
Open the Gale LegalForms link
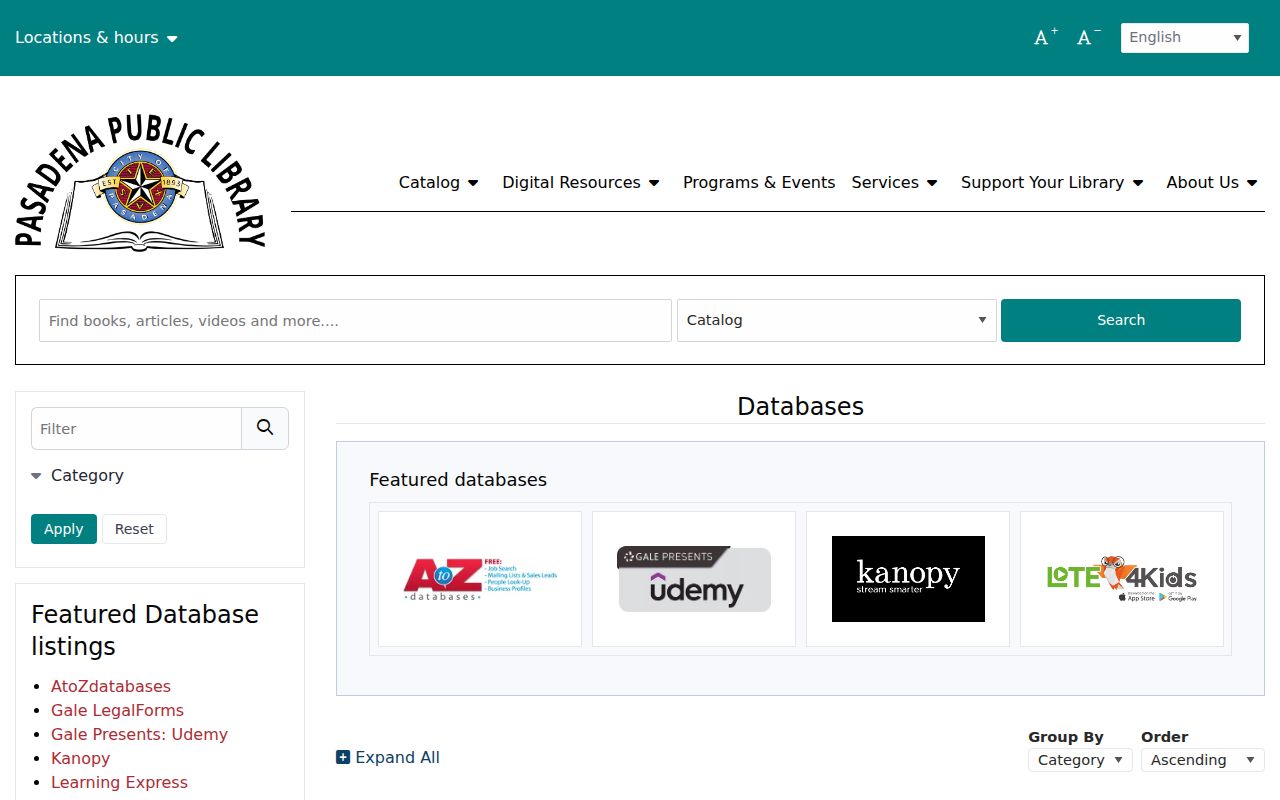tap(117, 710)
